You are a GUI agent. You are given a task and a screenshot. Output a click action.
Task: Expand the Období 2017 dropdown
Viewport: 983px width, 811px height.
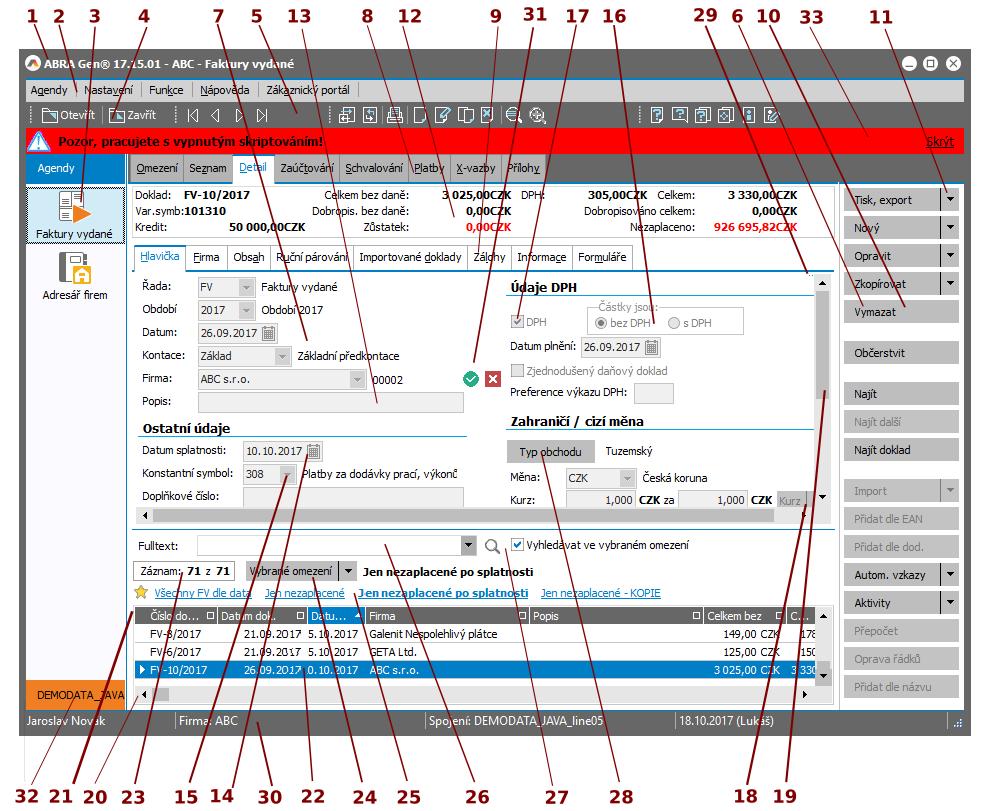pyautogui.click(x=246, y=310)
